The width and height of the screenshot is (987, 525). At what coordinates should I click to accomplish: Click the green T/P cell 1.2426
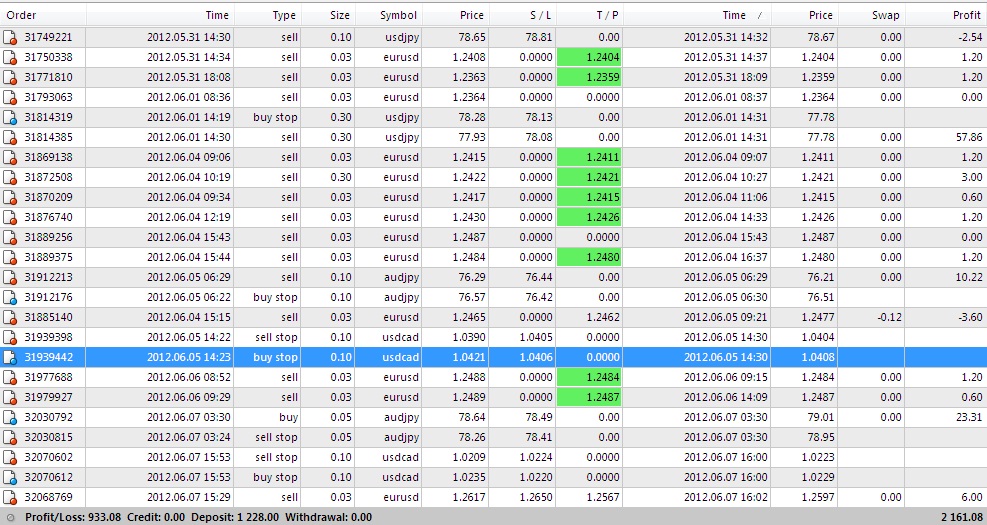click(x=589, y=218)
